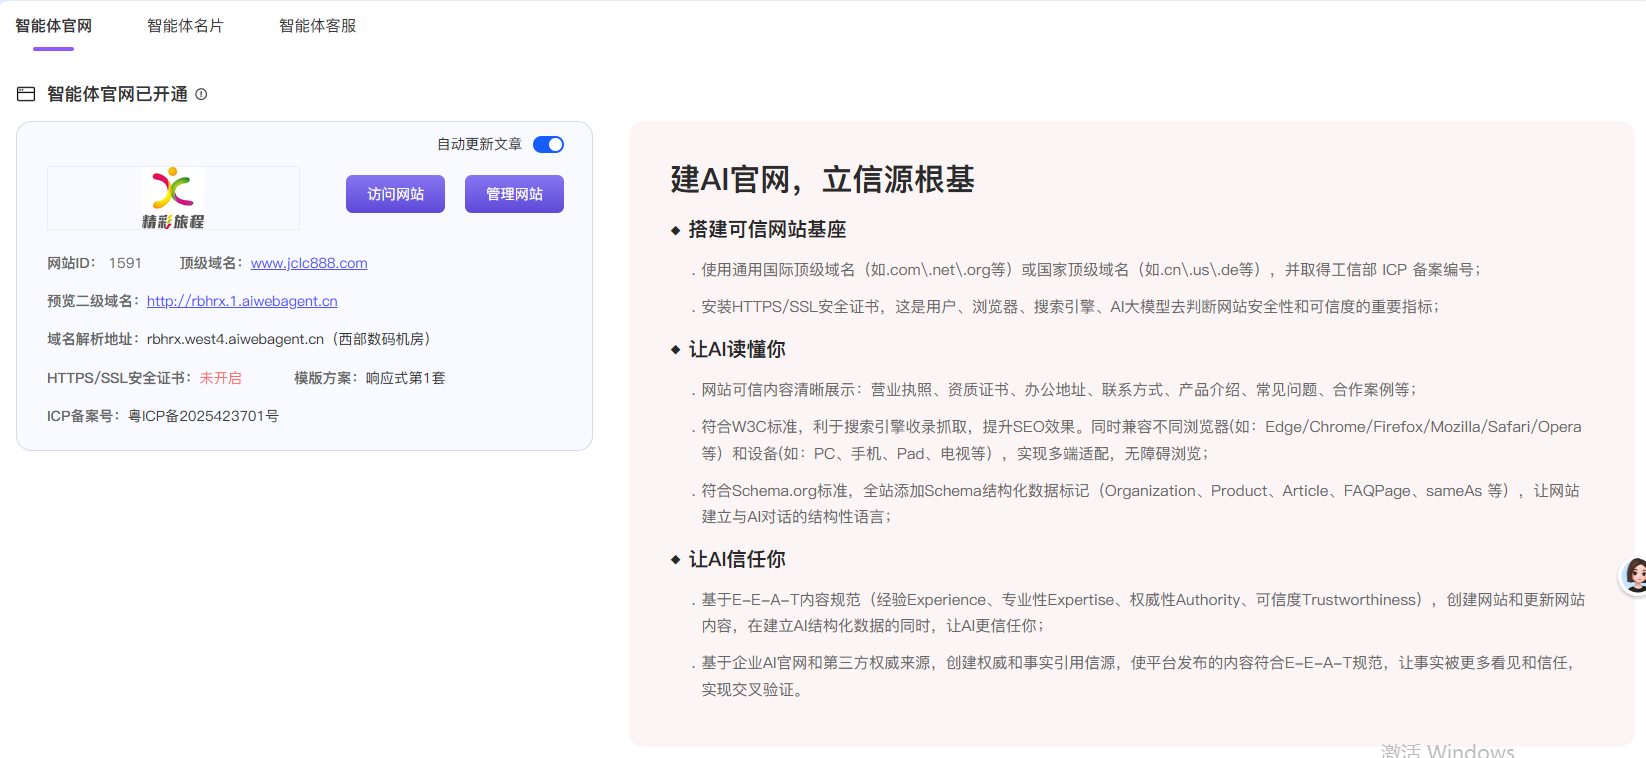The width and height of the screenshot is (1646, 758).
Task: Click the line starting 基于E-E-A-T内容规范
Action: 1143,613
